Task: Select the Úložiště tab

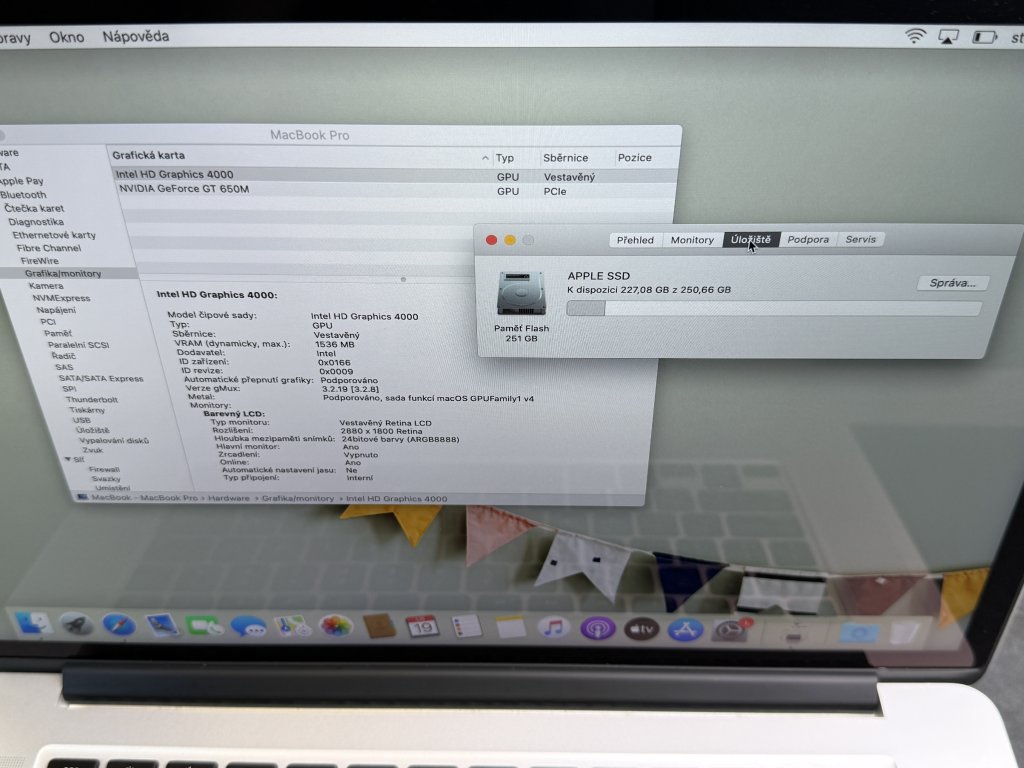Action: coord(750,240)
